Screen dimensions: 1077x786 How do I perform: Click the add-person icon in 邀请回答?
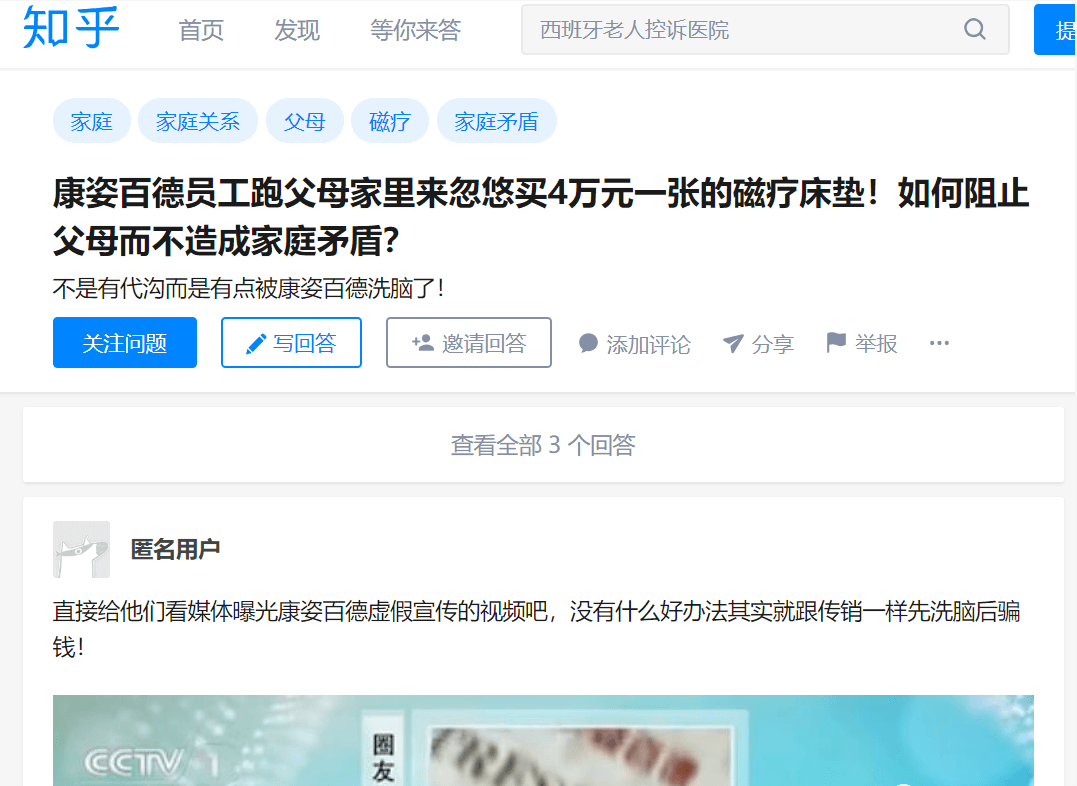422,342
